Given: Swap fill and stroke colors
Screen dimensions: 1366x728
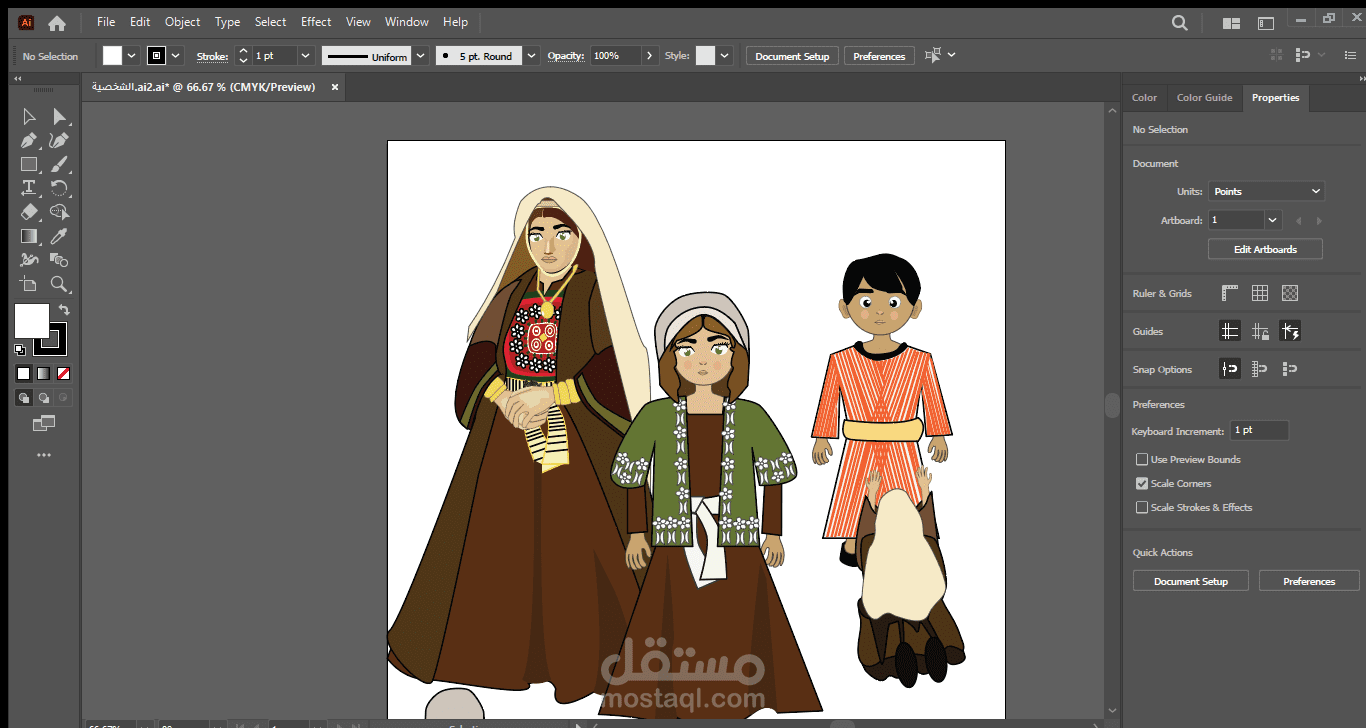Looking at the screenshot, I should click(x=64, y=311).
